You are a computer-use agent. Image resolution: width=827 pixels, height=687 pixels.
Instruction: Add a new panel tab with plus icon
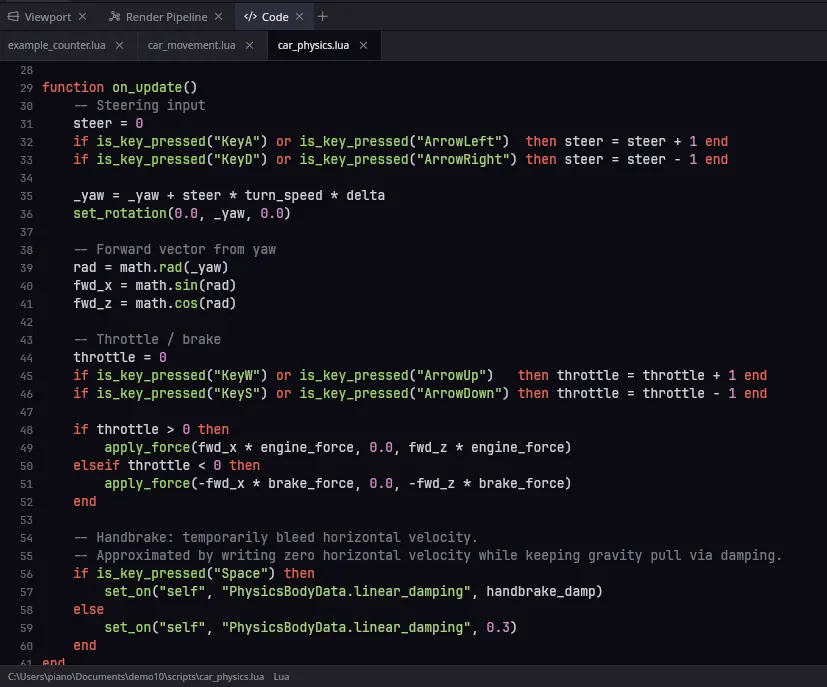click(x=323, y=17)
